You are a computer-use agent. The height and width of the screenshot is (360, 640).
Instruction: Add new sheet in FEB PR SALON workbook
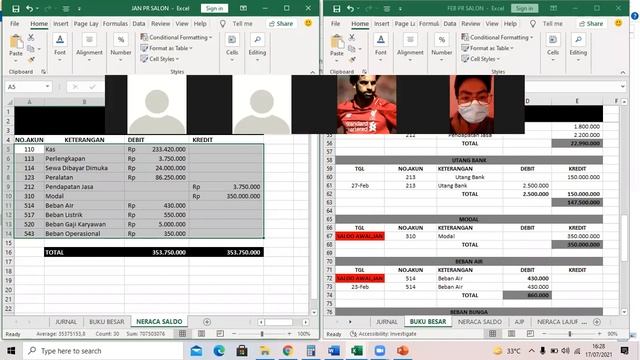597,322
